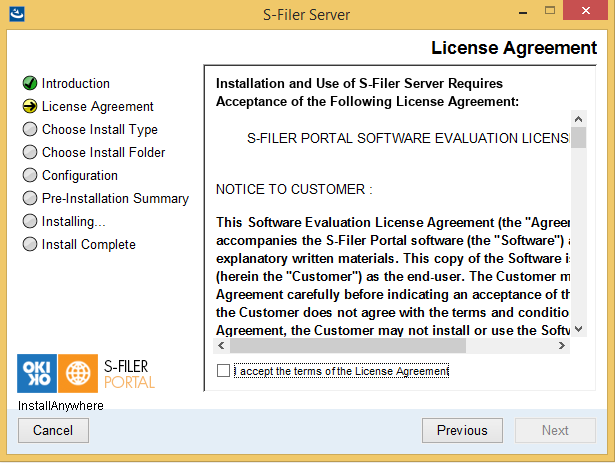
Task: Check the accept license terms checkbox
Action: pos(223,371)
